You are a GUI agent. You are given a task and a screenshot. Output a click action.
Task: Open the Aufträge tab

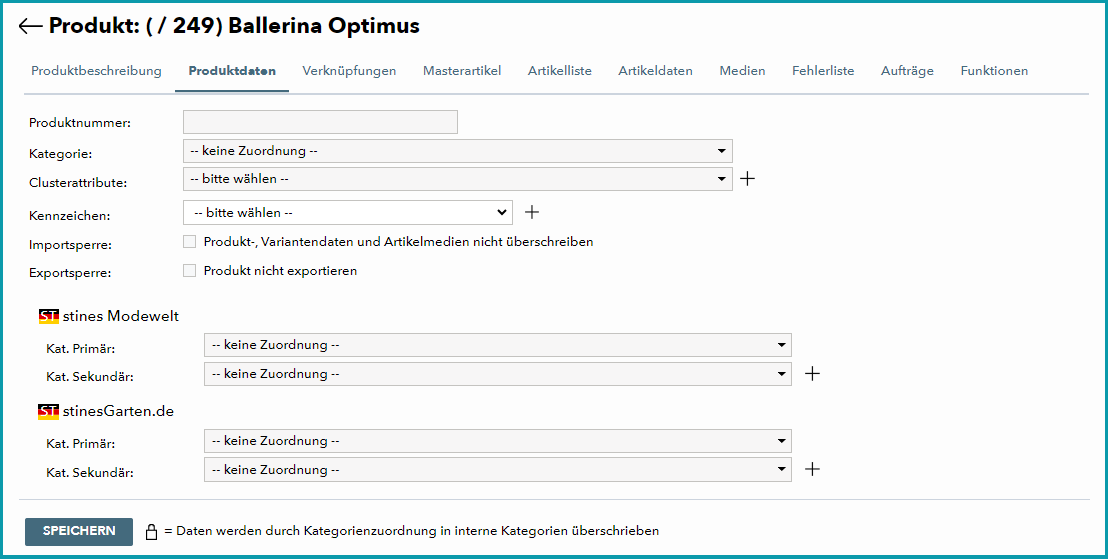tap(907, 71)
